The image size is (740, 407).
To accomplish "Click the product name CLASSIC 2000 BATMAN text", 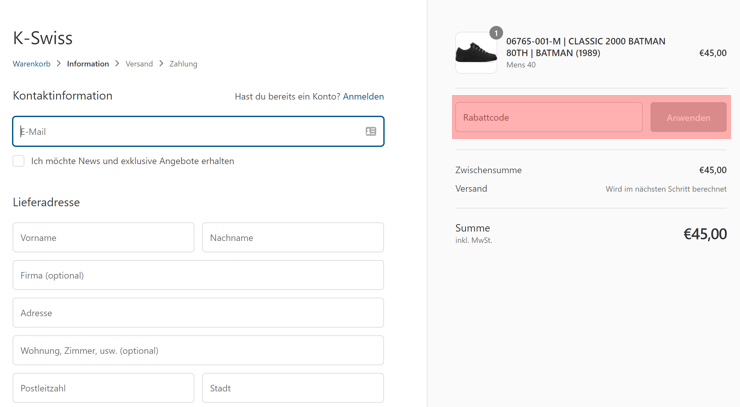I will point(586,47).
